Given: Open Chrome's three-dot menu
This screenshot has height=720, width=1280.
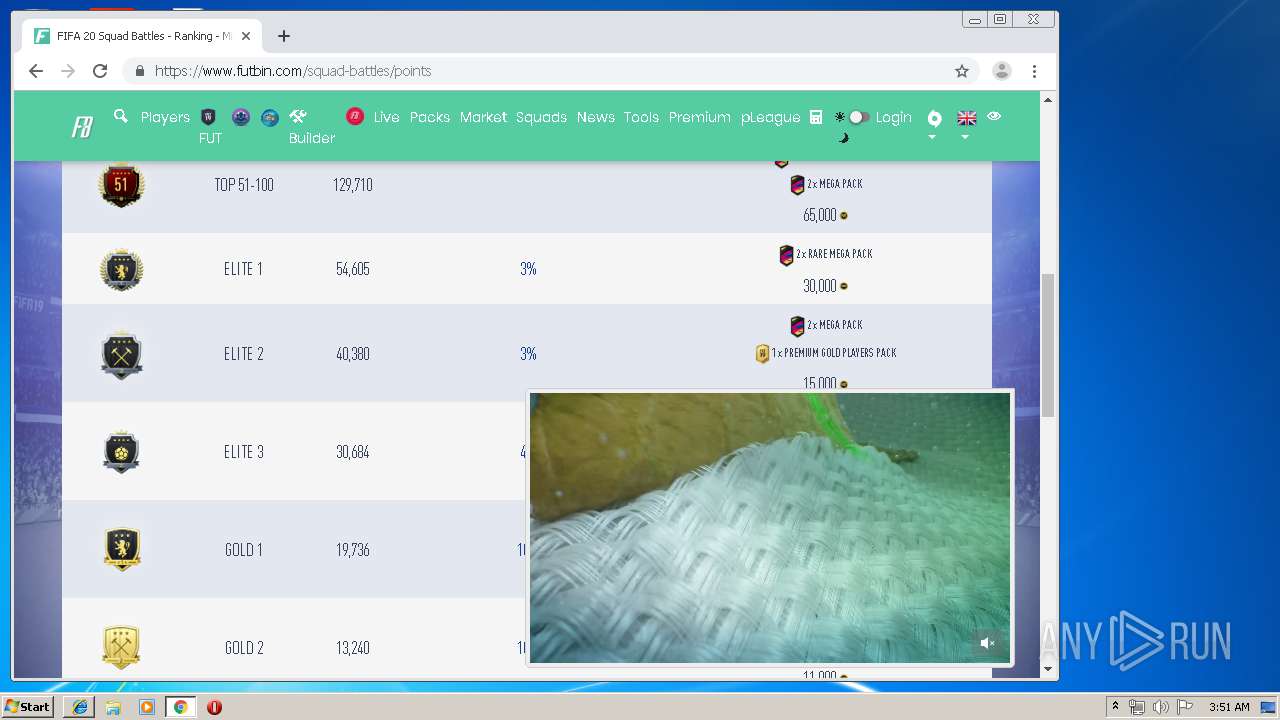Looking at the screenshot, I should point(1034,71).
